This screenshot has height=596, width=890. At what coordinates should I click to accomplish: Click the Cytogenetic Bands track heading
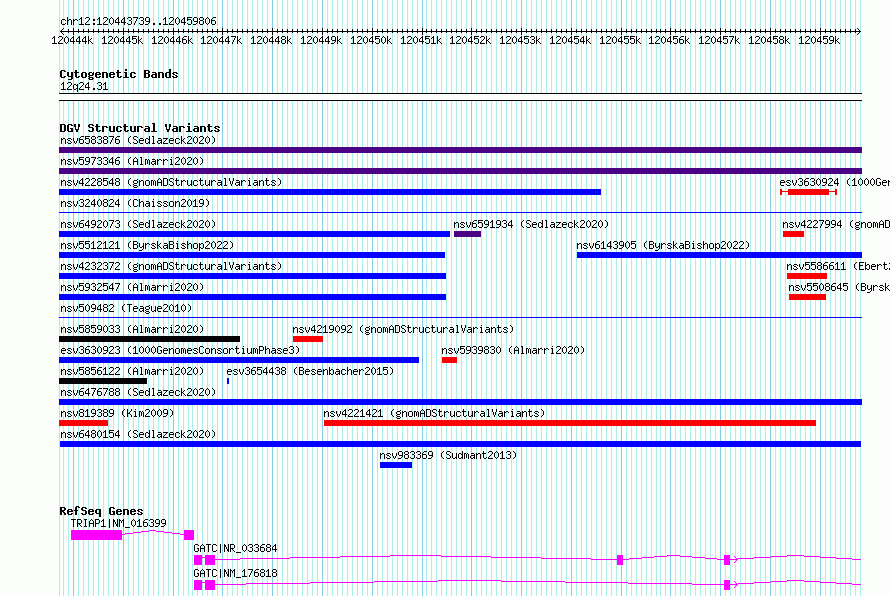119,74
